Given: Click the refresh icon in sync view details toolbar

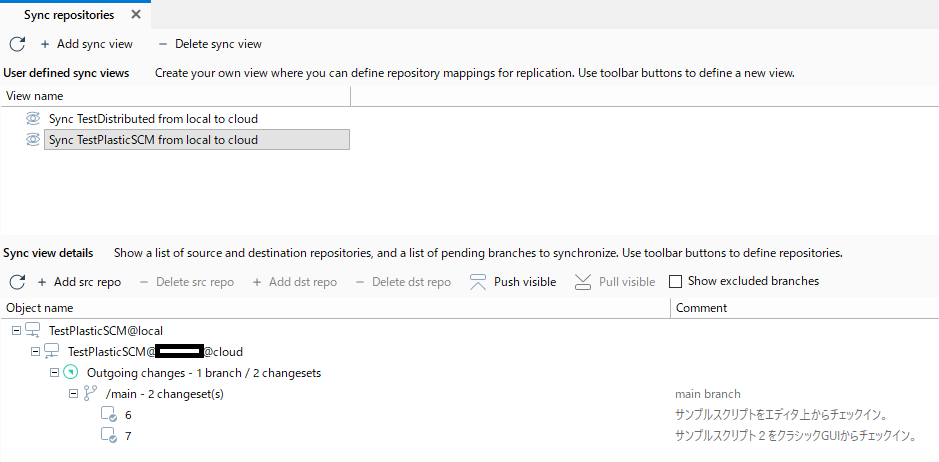Looking at the screenshot, I should point(17,282).
